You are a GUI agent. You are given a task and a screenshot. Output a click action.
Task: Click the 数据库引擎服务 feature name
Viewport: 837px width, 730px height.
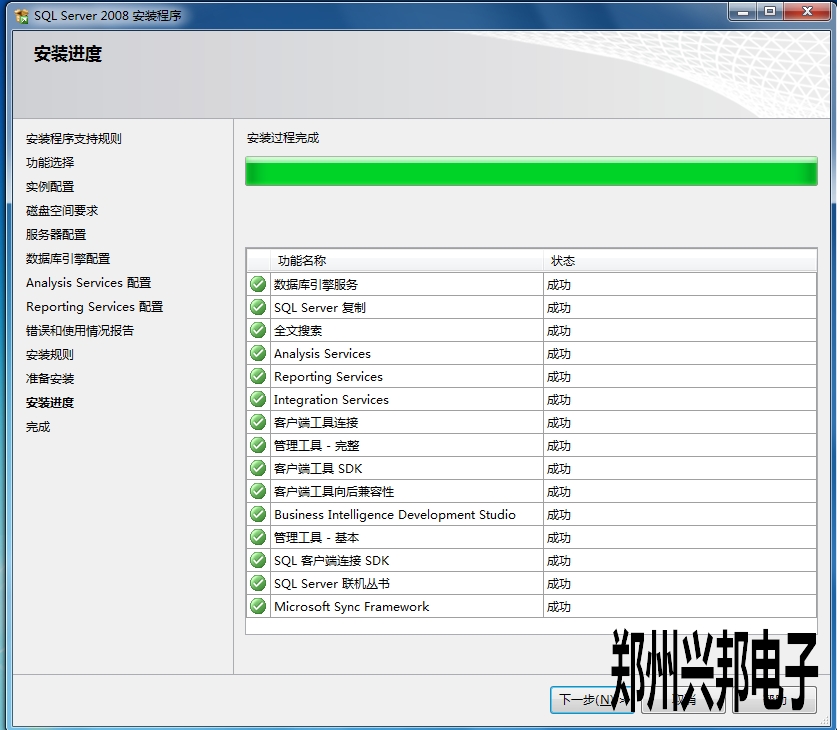click(x=316, y=285)
